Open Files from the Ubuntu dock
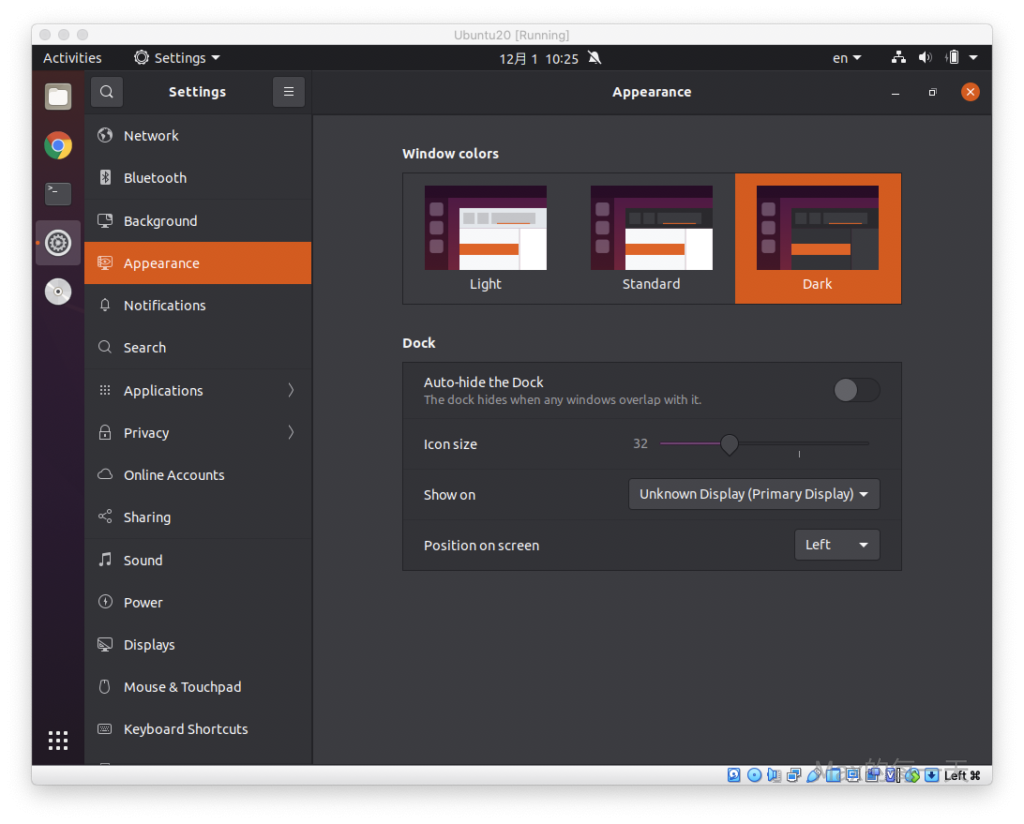 pos(58,97)
